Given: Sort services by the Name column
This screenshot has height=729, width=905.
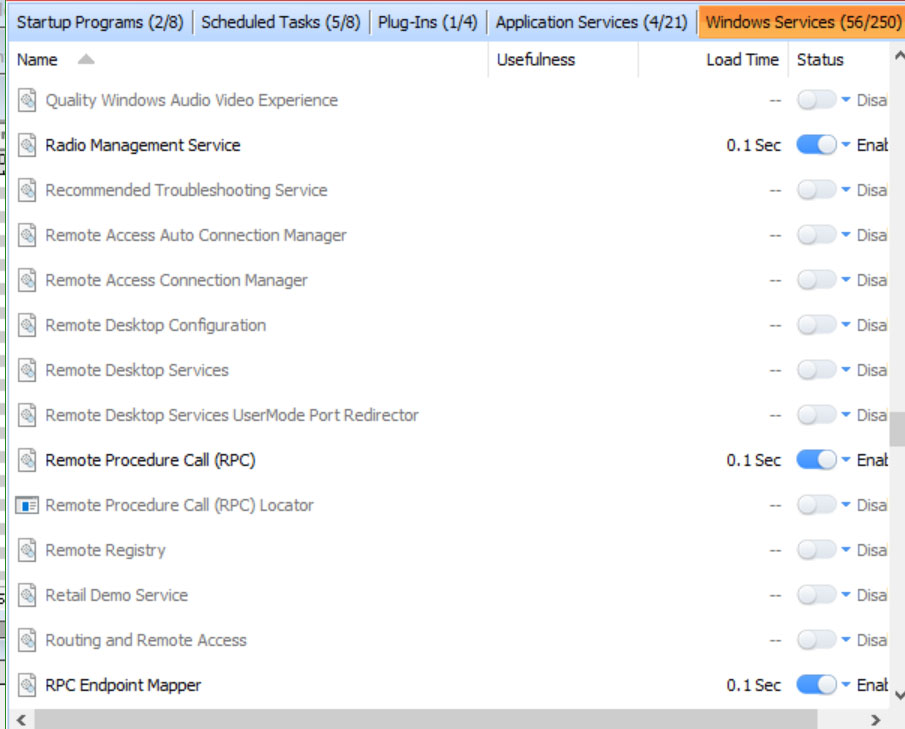Looking at the screenshot, I should pos(37,59).
